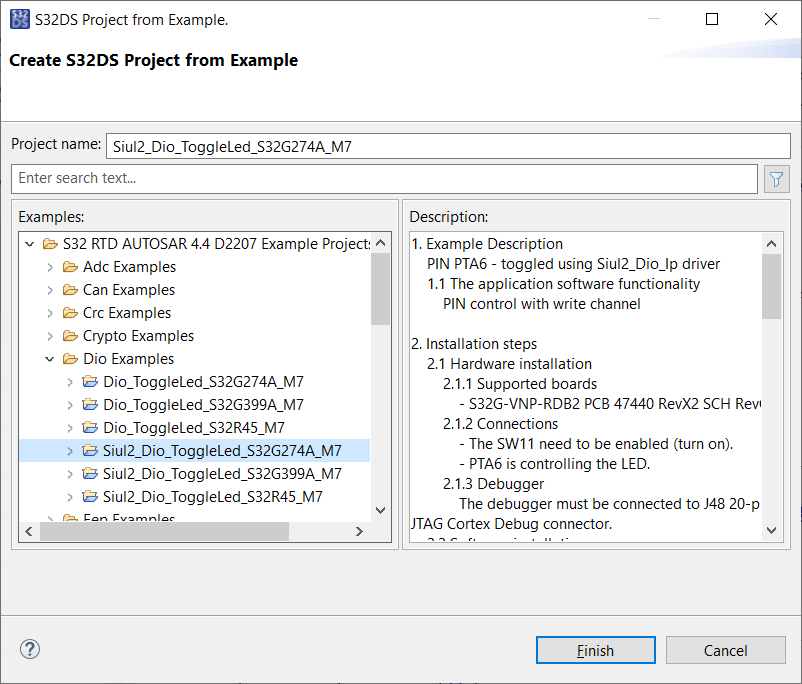This screenshot has width=802, height=684.
Task: Click the search filter icon
Action: [x=775, y=178]
